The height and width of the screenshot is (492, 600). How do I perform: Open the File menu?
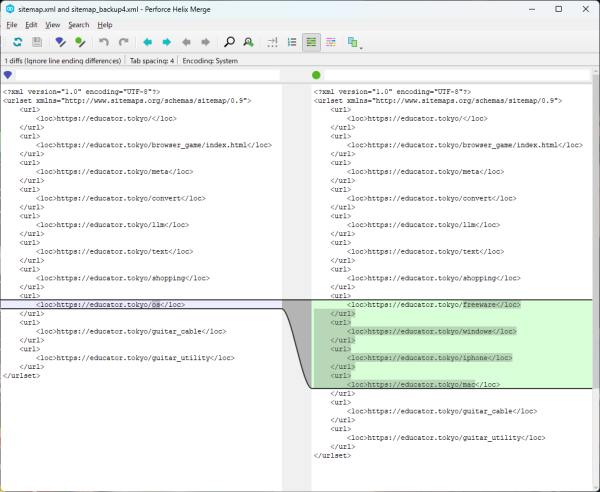coord(12,25)
